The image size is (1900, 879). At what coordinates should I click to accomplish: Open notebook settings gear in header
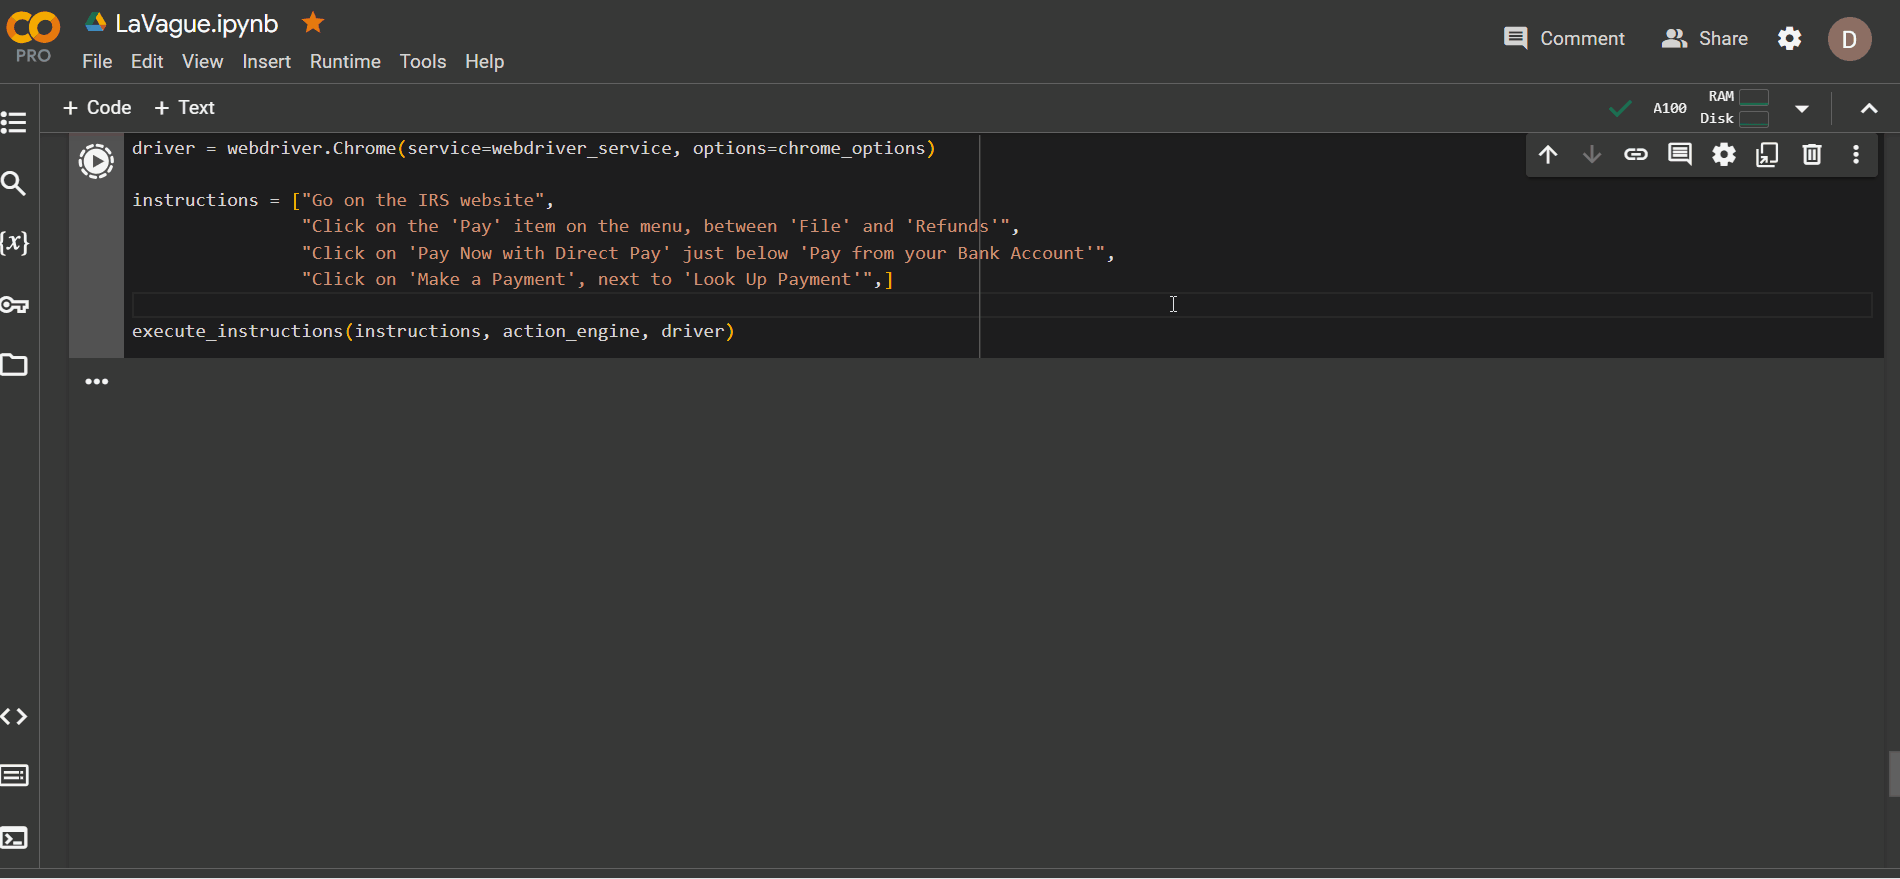(1790, 38)
